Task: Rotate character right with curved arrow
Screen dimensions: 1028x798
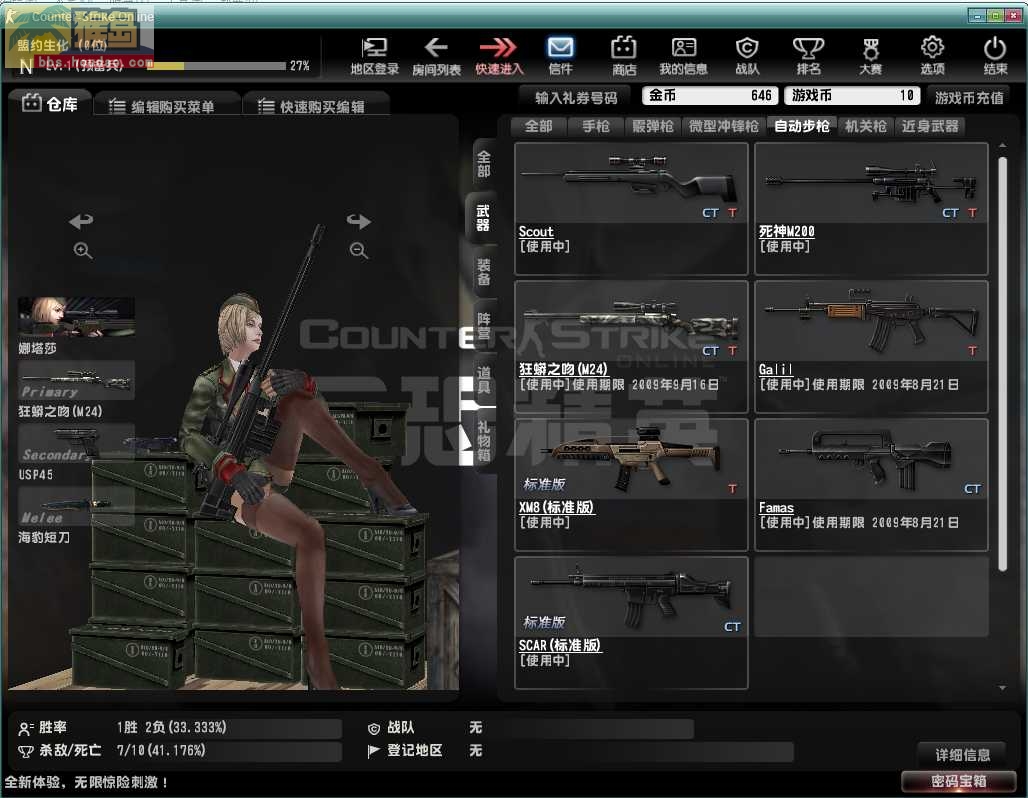Action: 359,221
